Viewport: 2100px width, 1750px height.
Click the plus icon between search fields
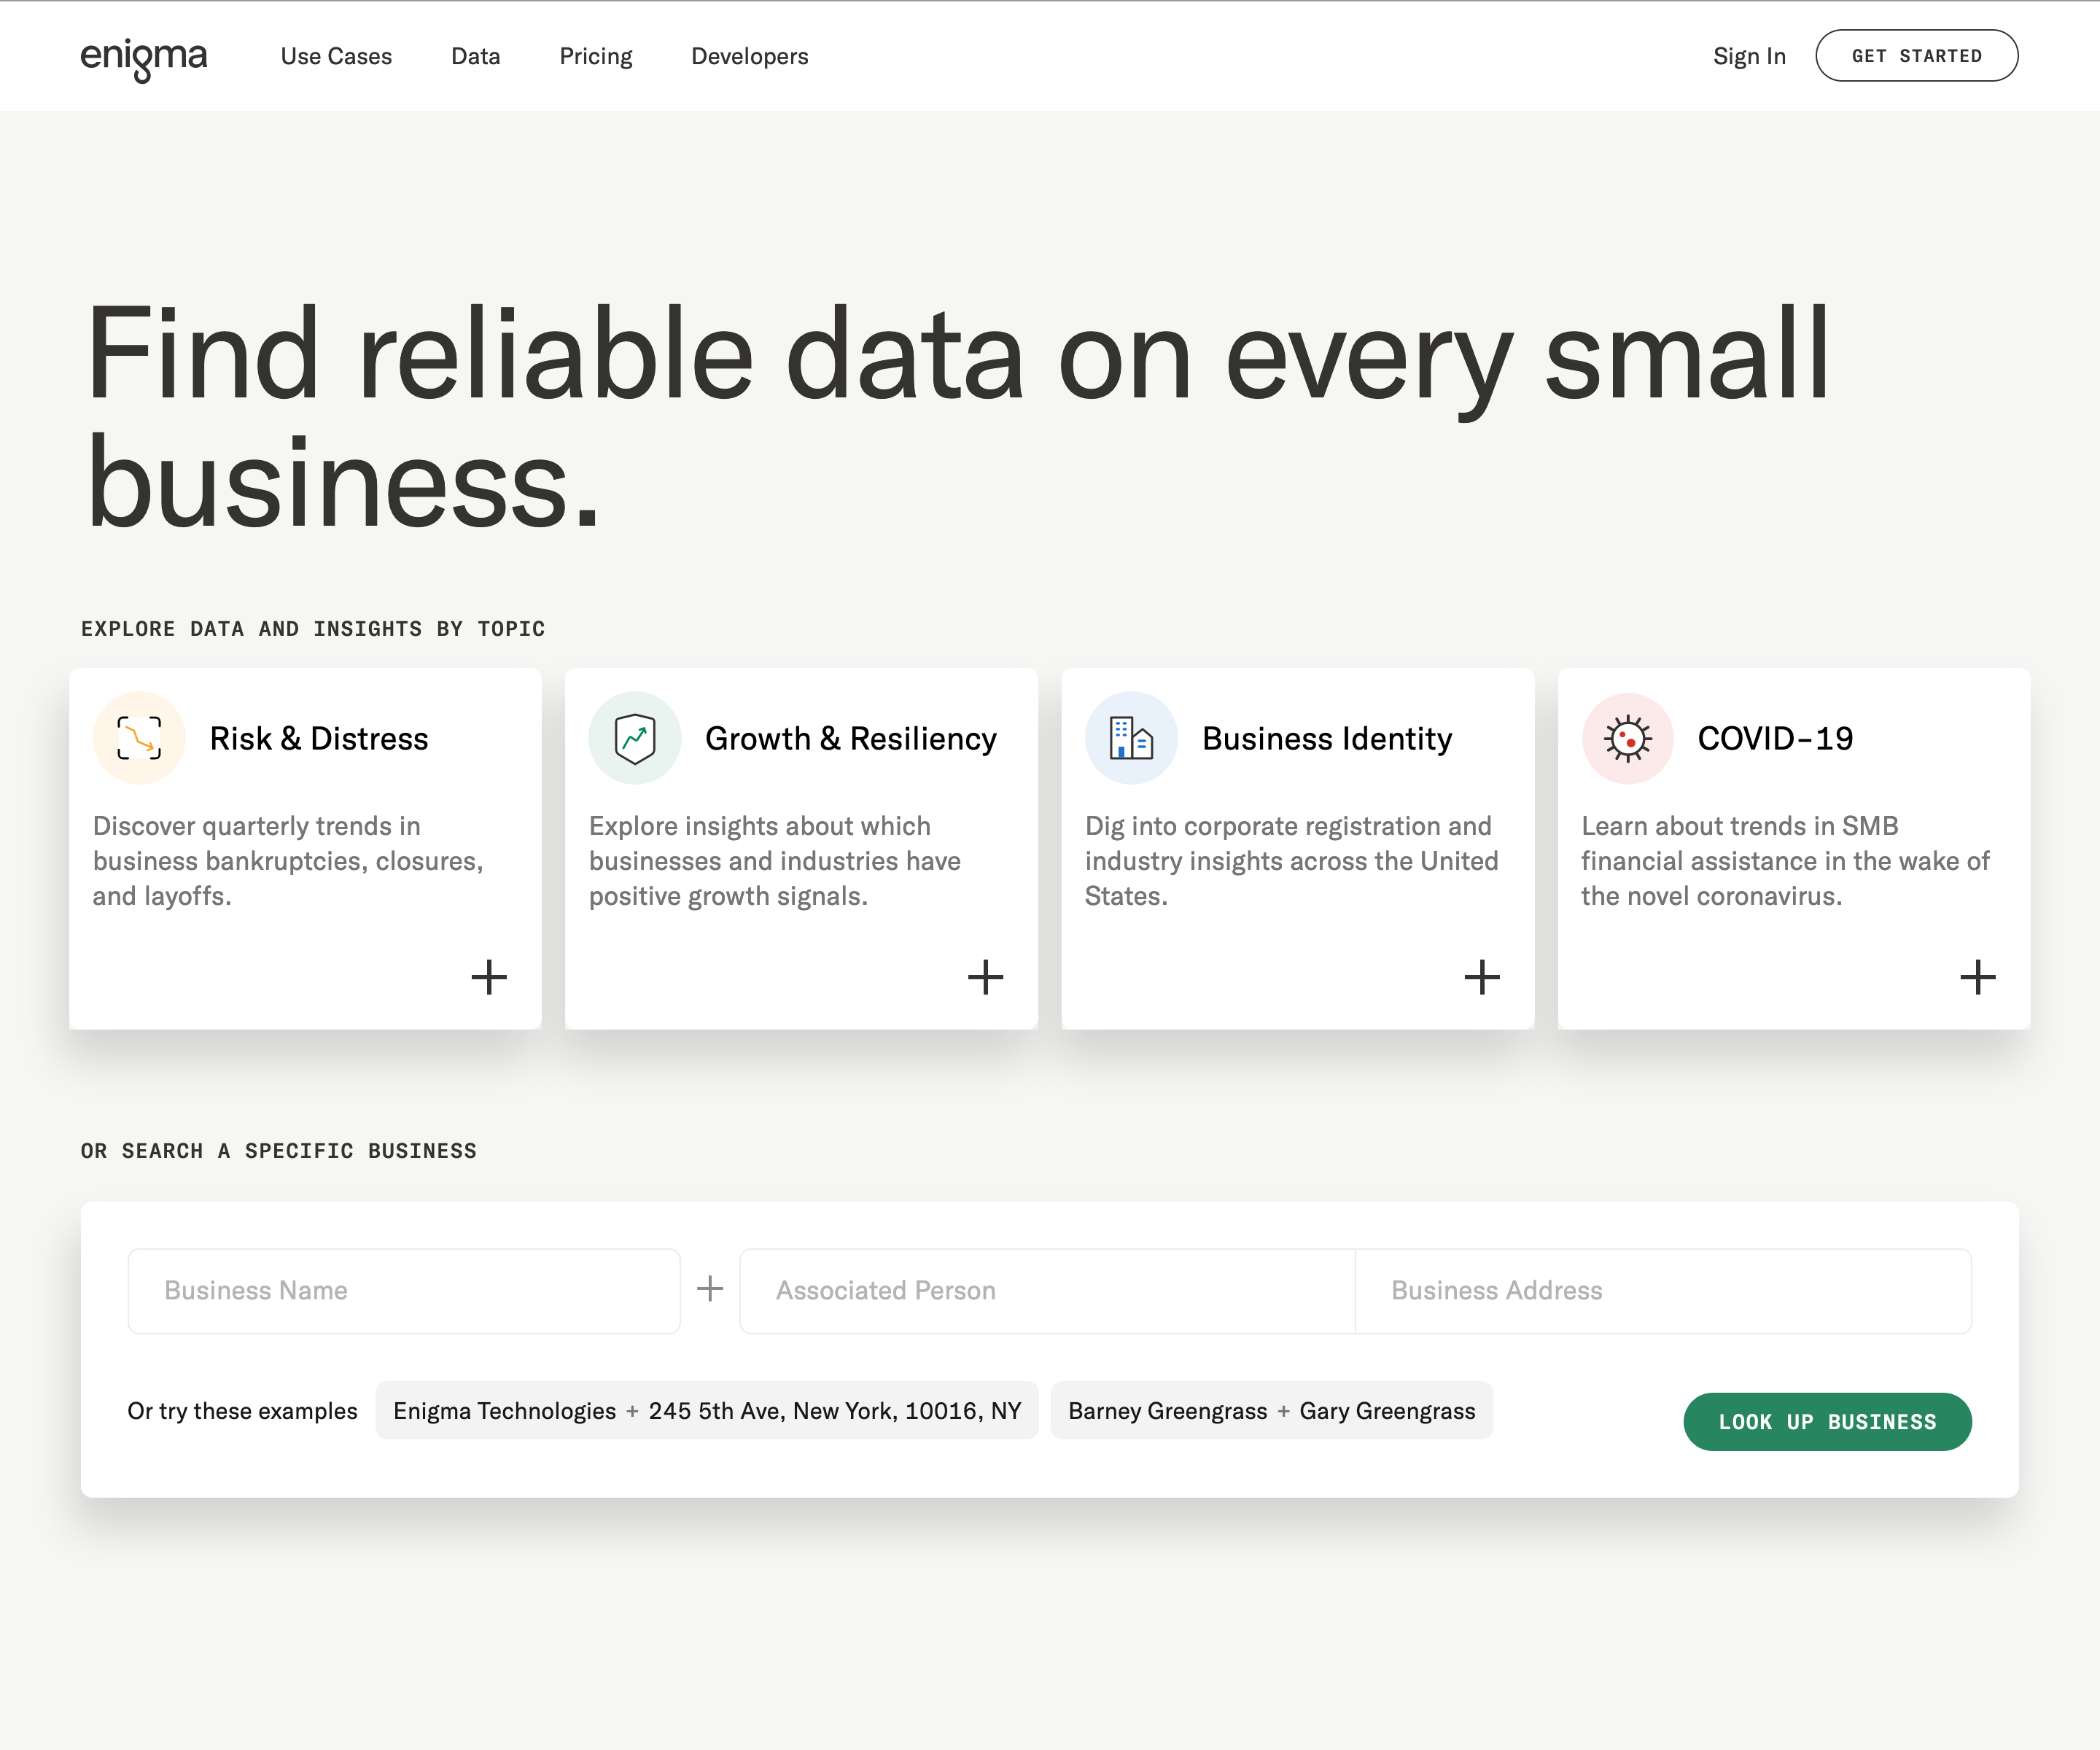[x=710, y=1289]
